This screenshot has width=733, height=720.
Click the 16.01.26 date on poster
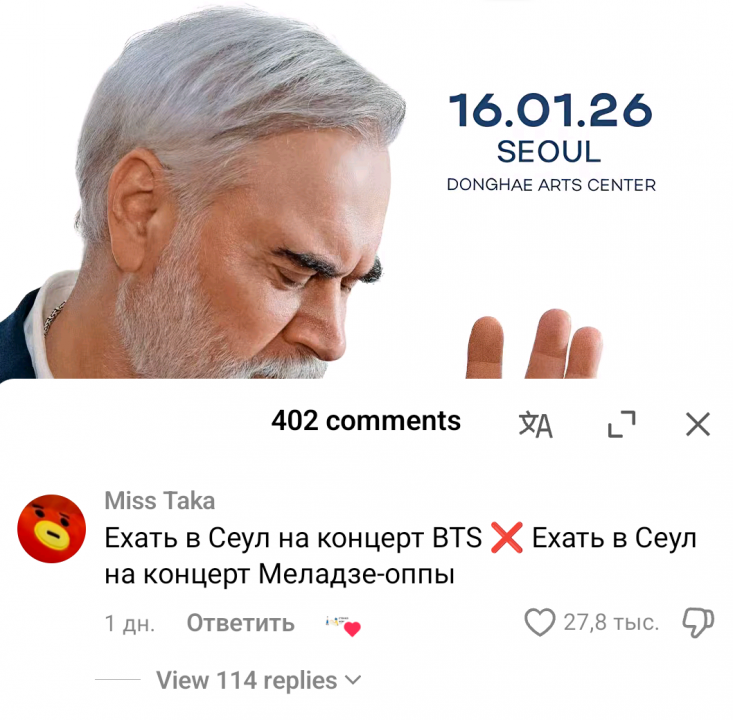coord(550,110)
